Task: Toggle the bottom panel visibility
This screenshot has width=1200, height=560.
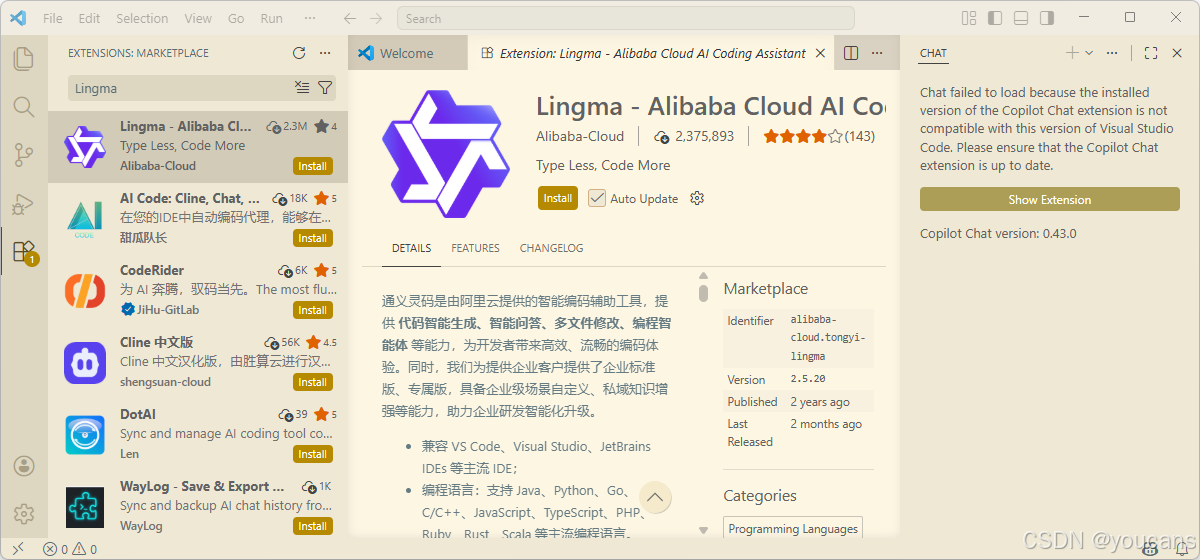Action: [x=1021, y=18]
